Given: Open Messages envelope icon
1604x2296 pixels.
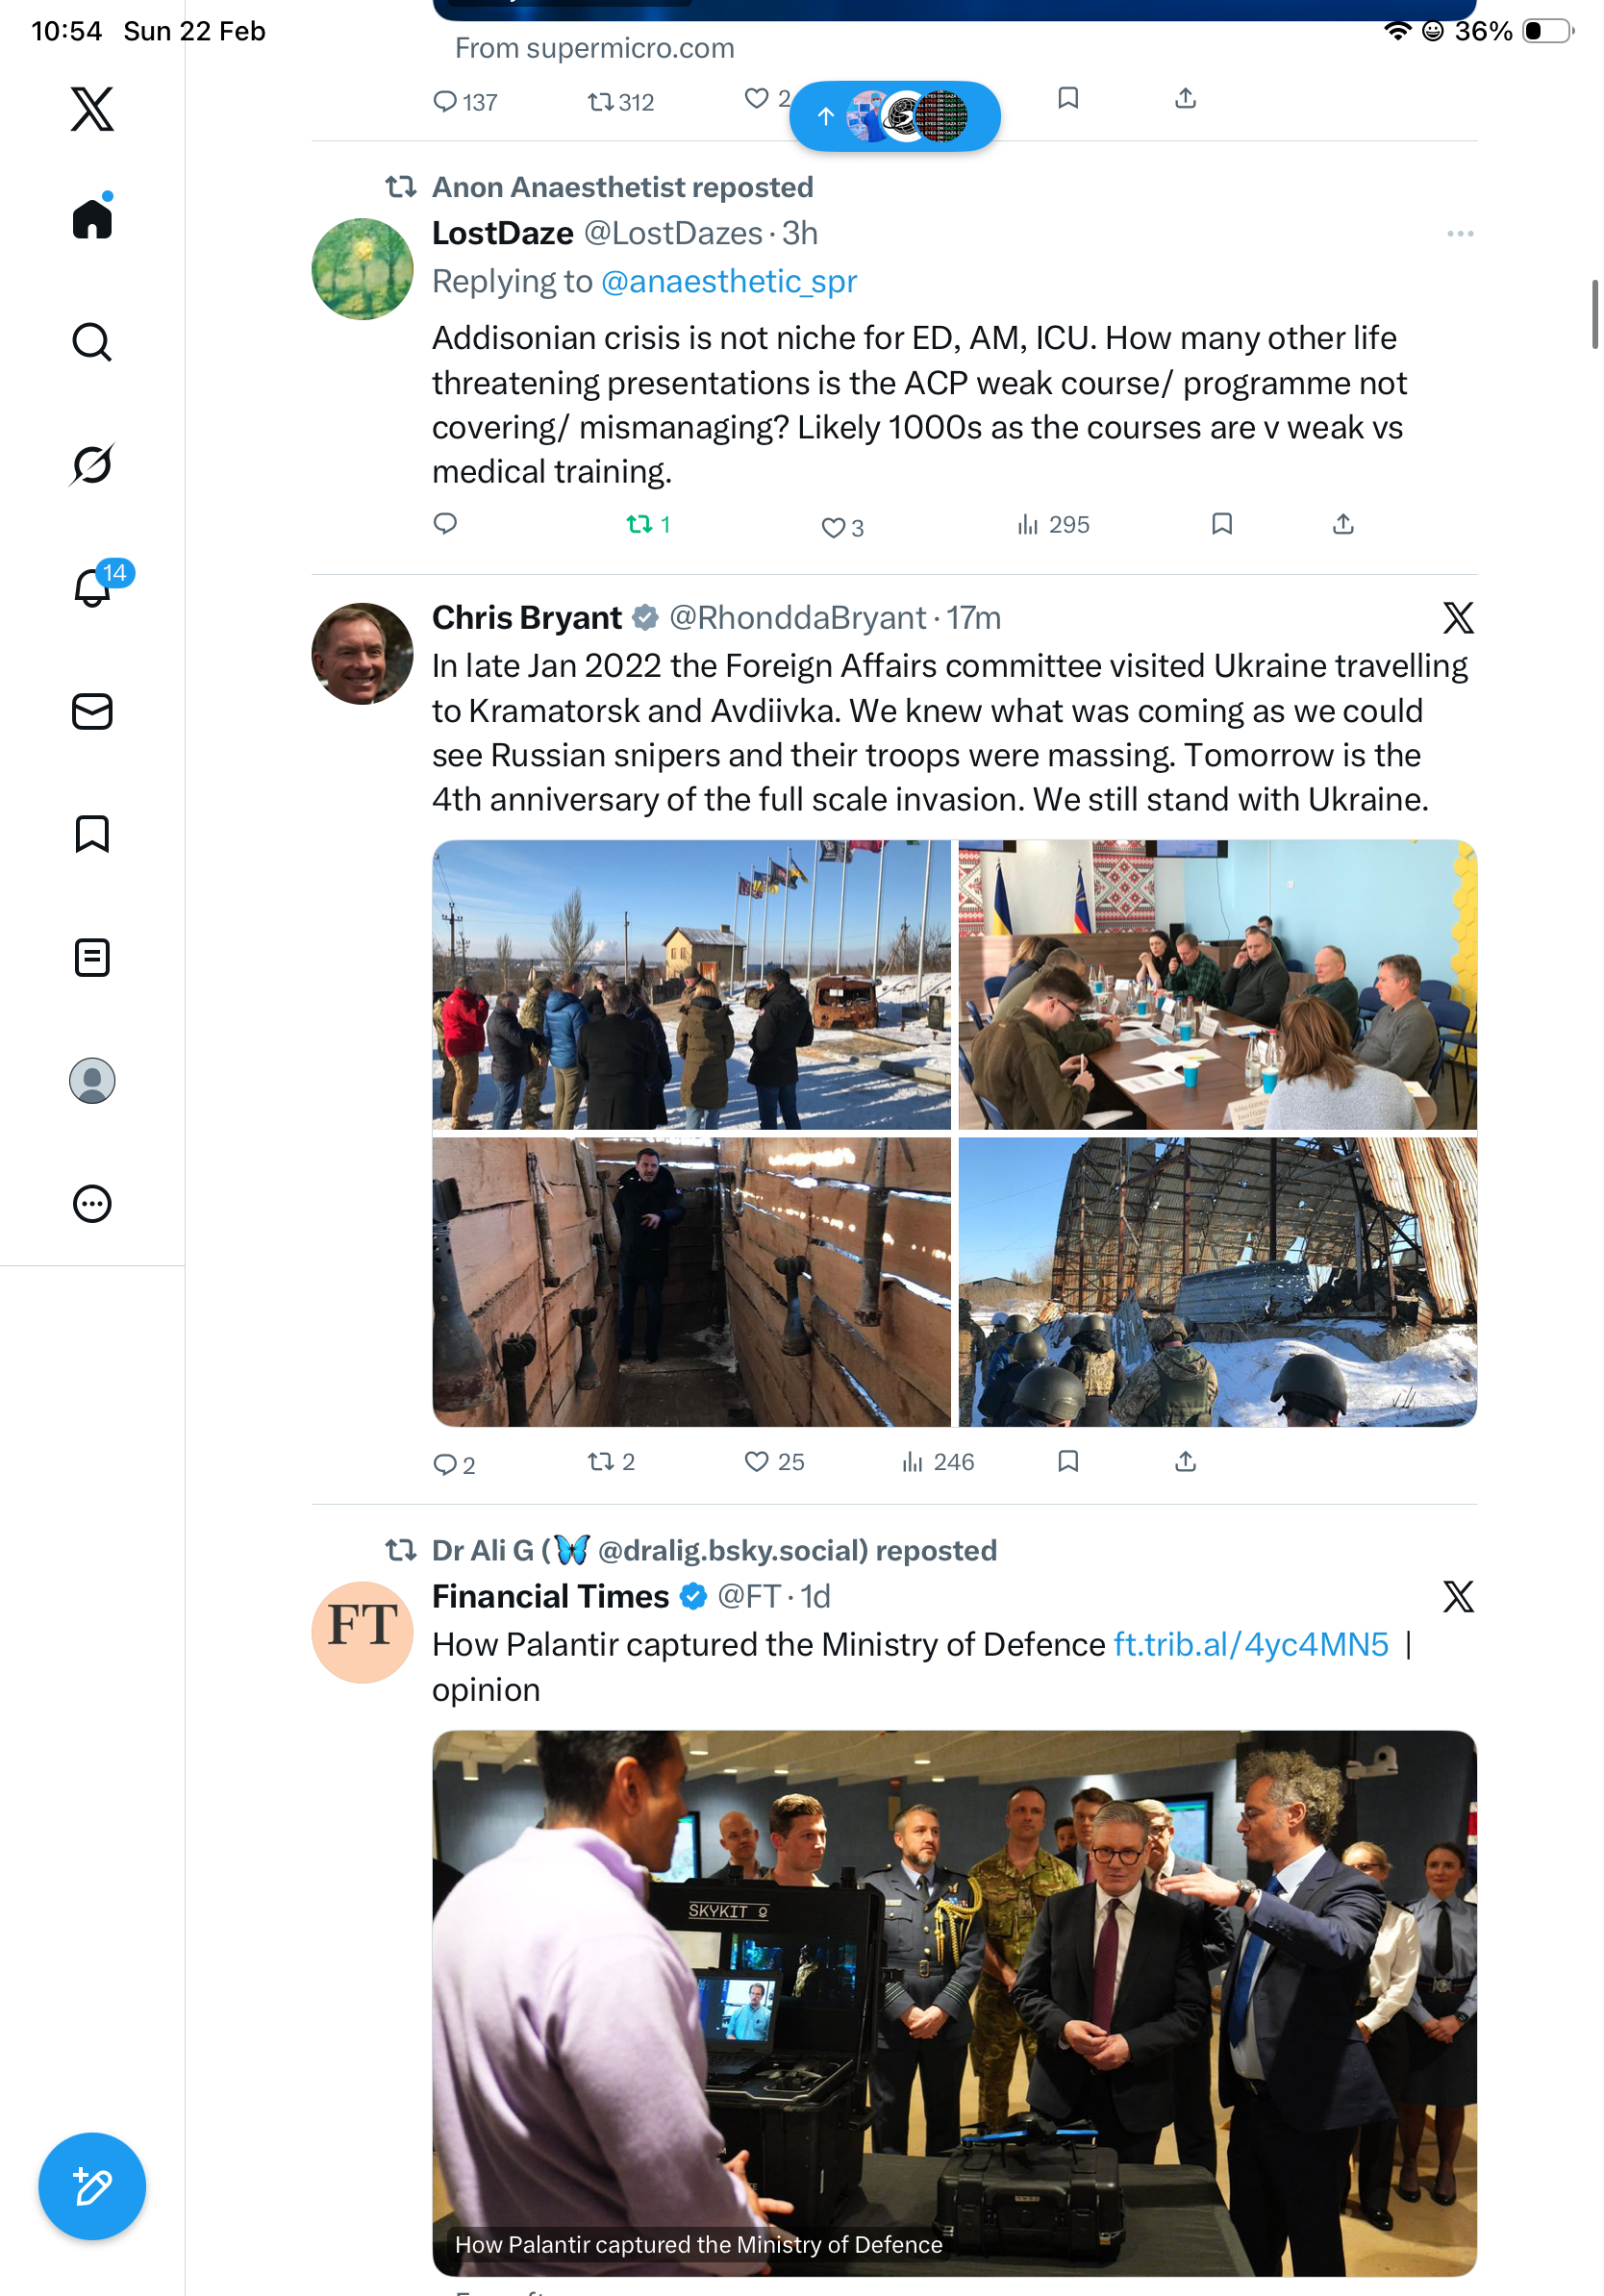Looking at the screenshot, I should point(92,711).
